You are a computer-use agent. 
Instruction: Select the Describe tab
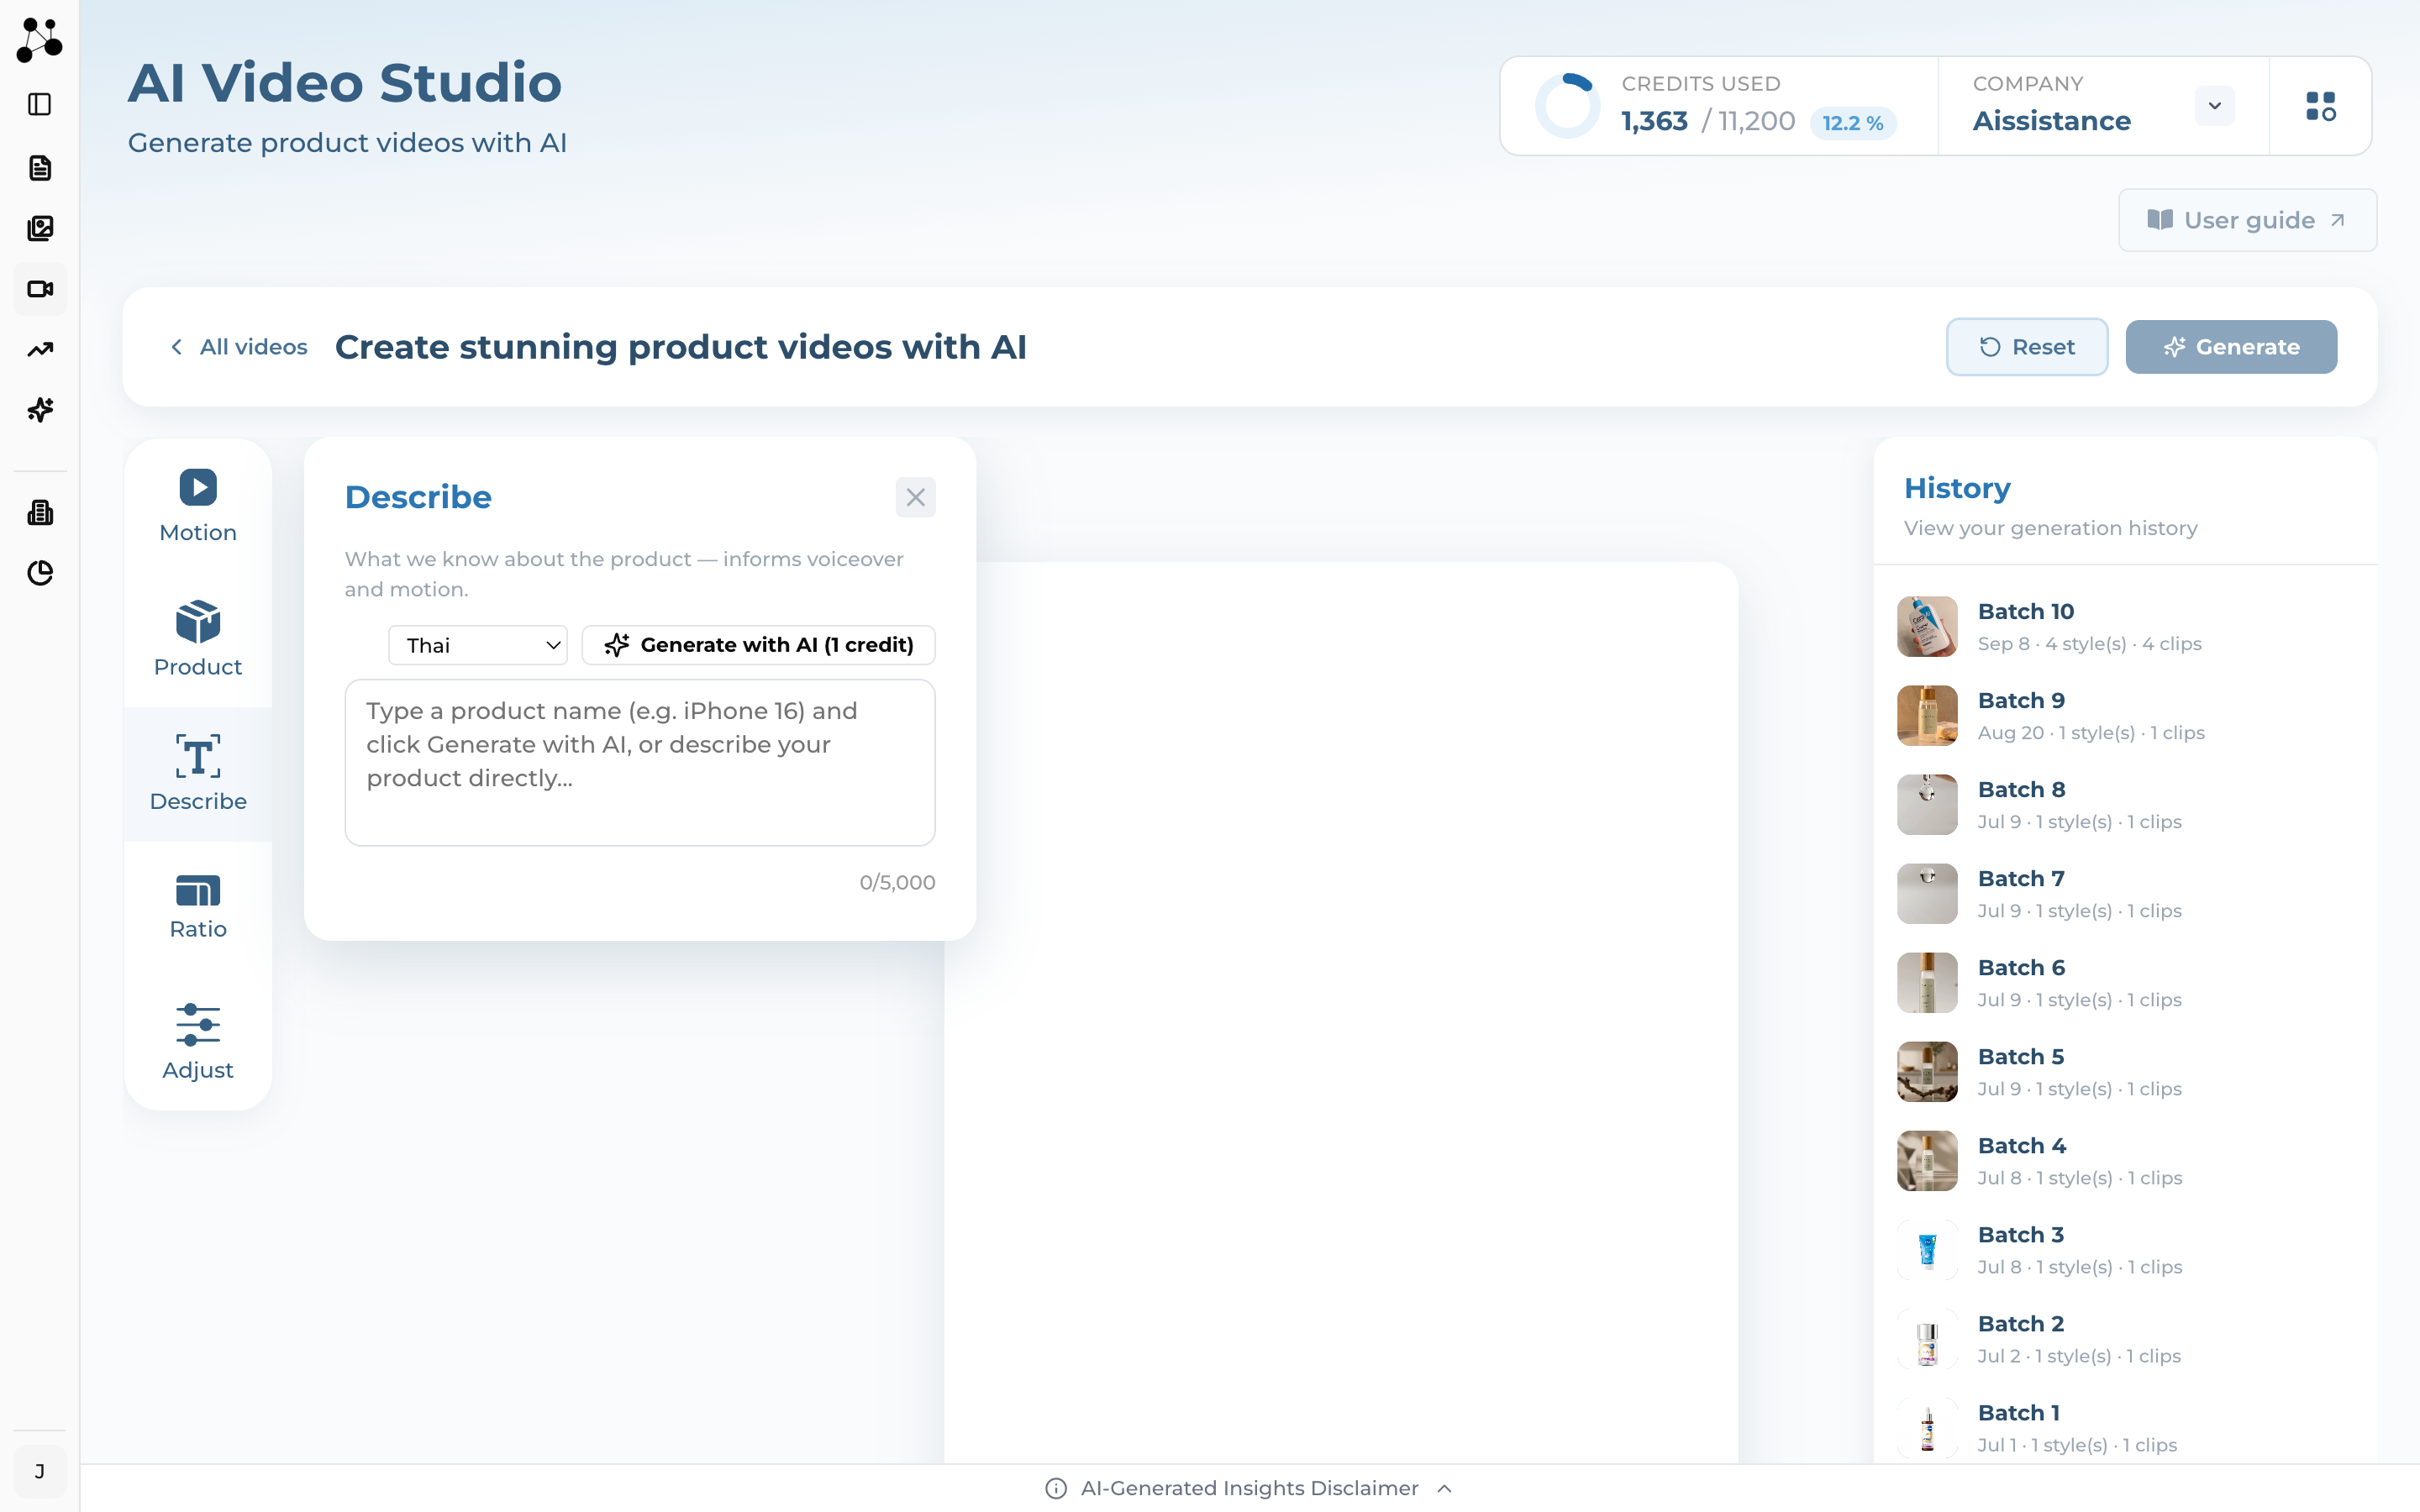(x=198, y=774)
